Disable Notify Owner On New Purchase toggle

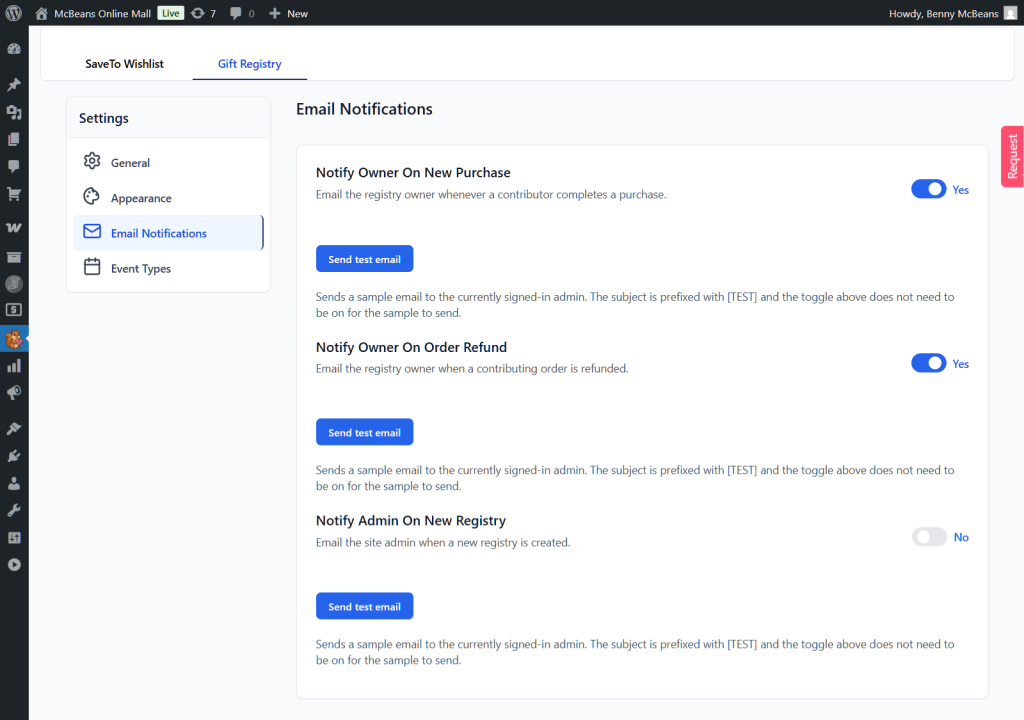coord(928,189)
